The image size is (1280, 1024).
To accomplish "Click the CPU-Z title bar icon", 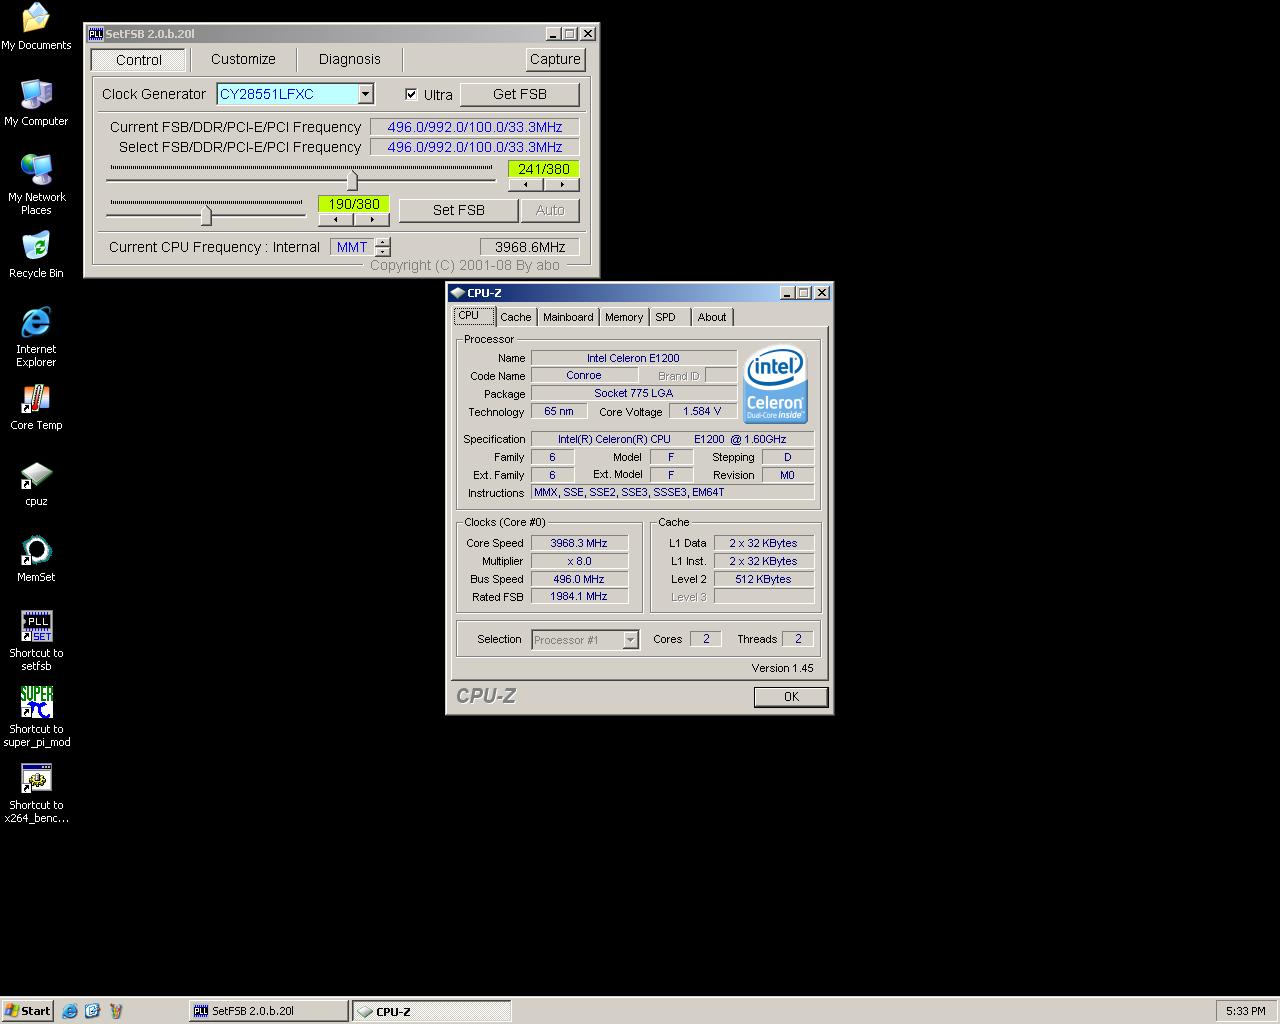I will (458, 292).
